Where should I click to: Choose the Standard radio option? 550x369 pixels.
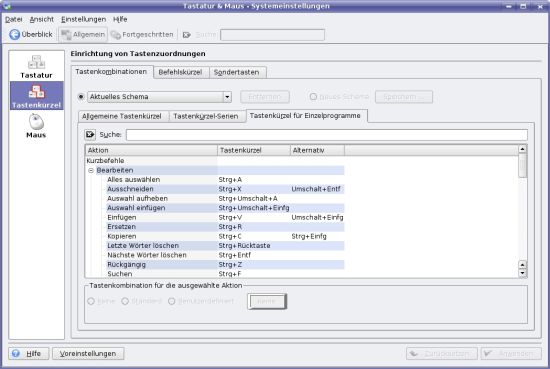pos(125,301)
